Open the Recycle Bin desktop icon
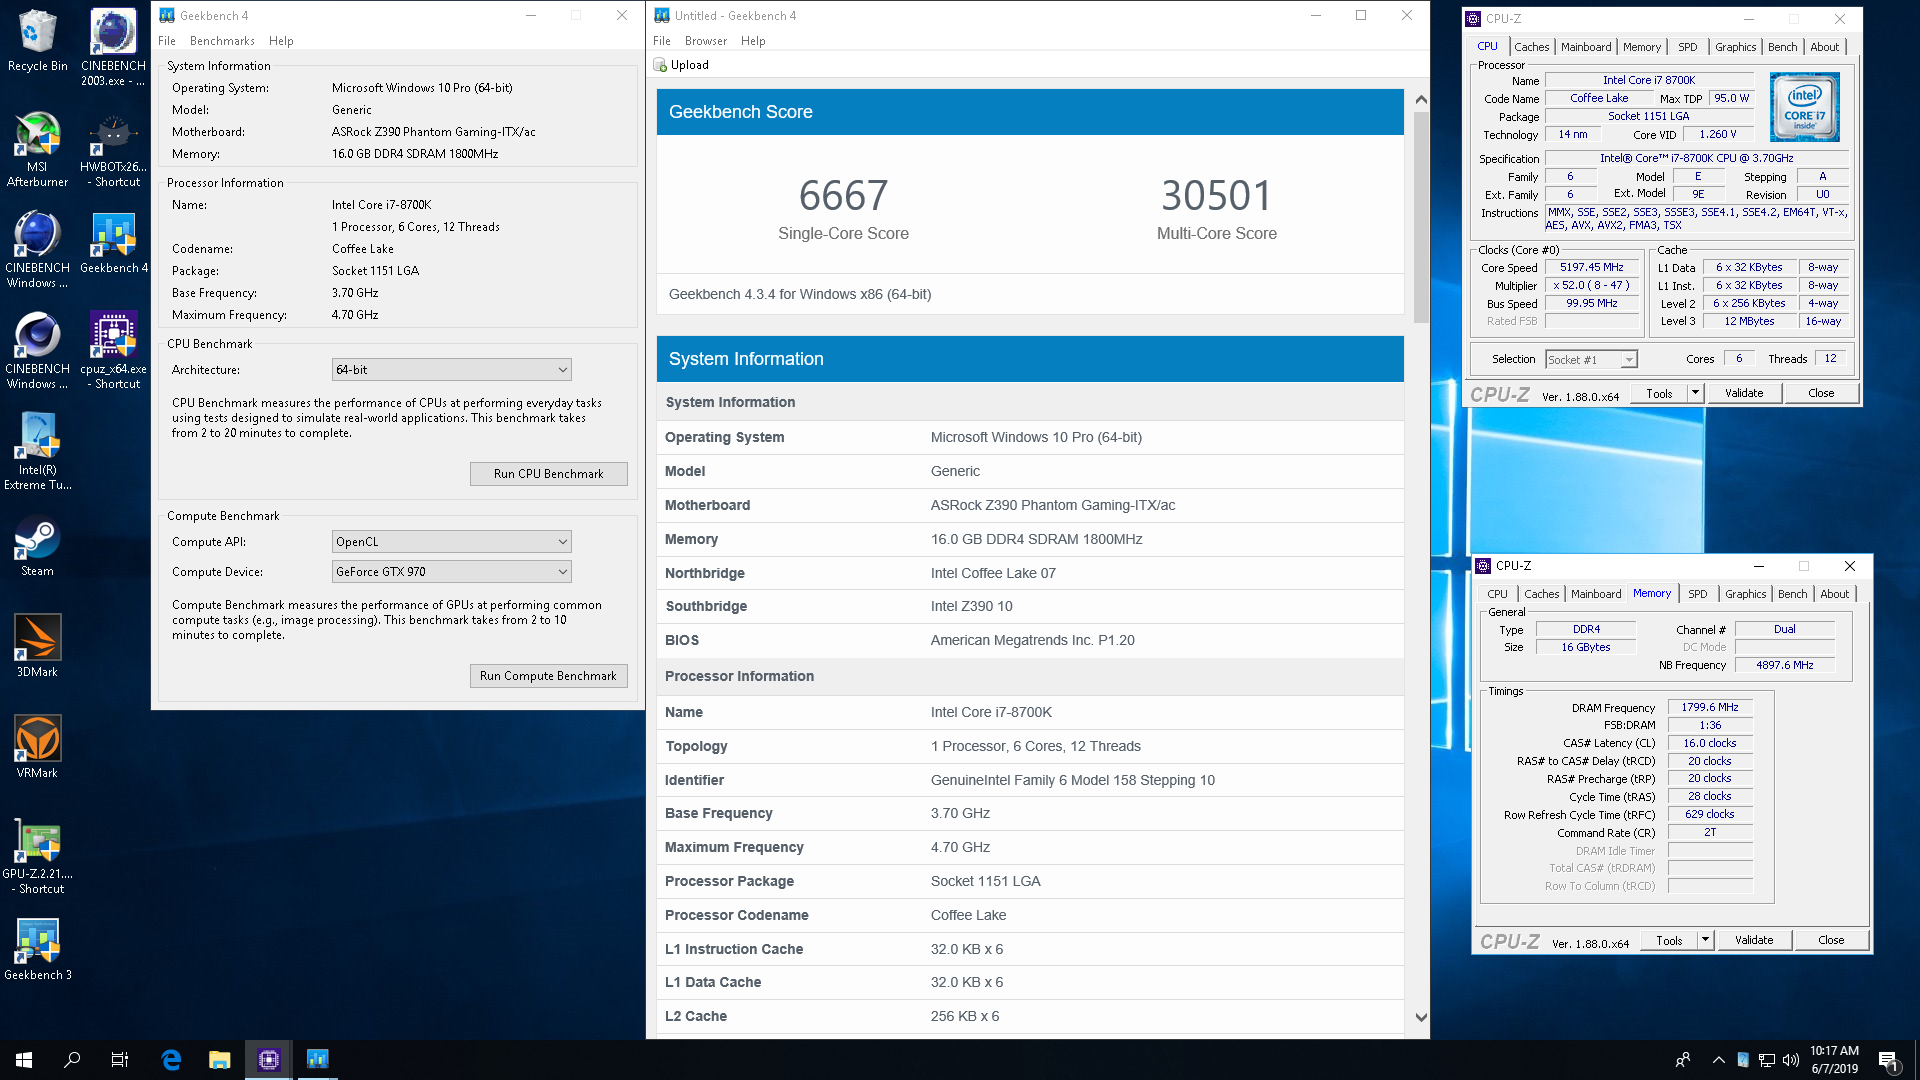 point(37,40)
